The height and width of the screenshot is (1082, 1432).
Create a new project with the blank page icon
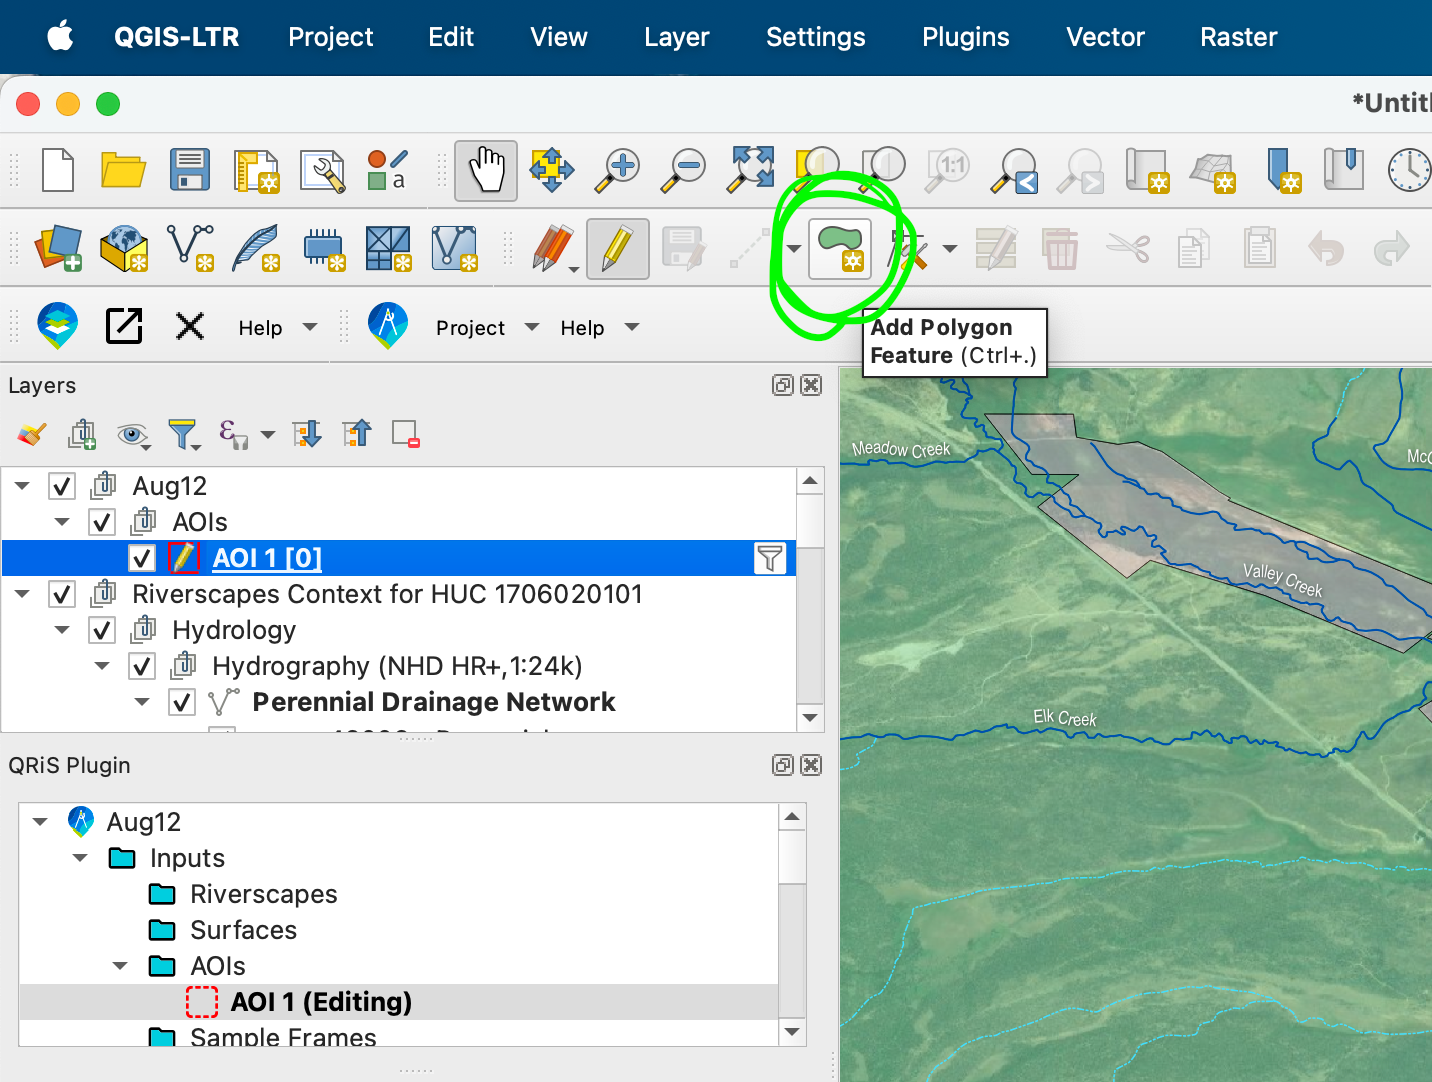[x=58, y=169]
